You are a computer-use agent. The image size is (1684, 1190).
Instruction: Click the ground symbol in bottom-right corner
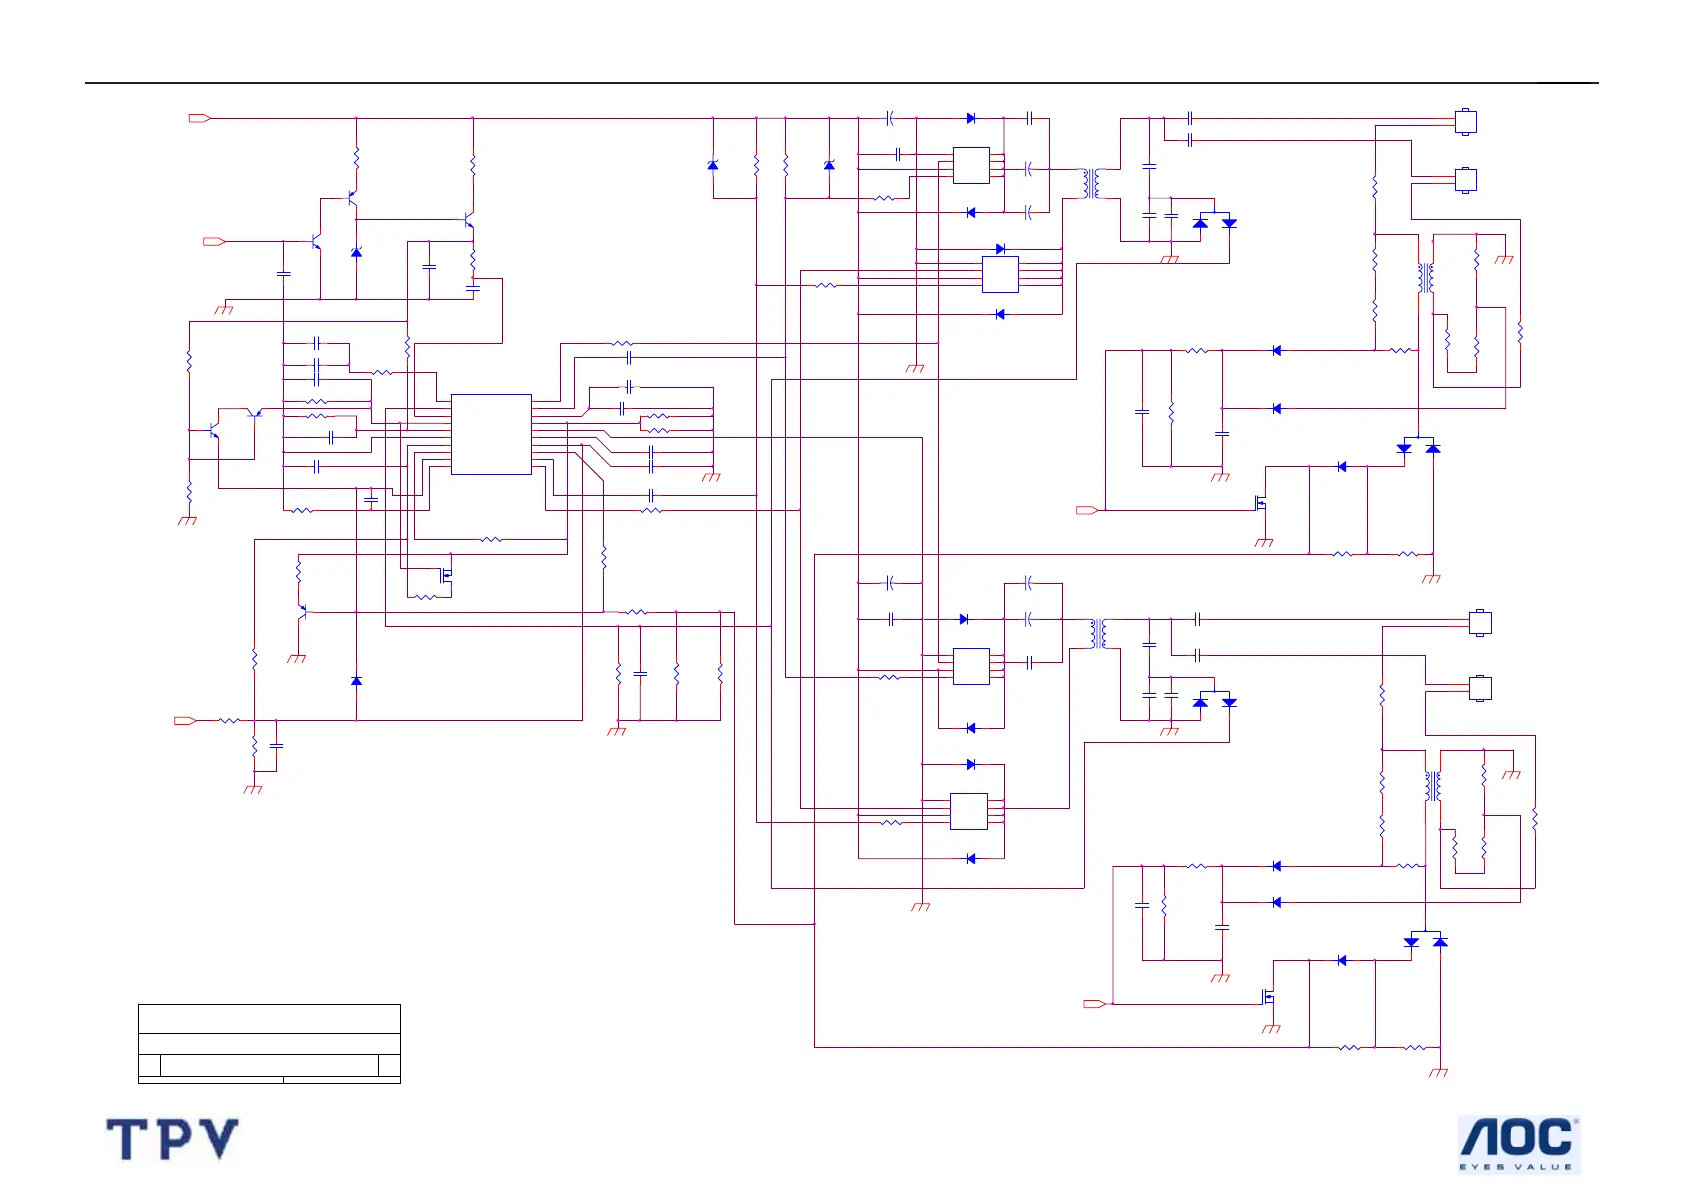[x=1438, y=1072]
